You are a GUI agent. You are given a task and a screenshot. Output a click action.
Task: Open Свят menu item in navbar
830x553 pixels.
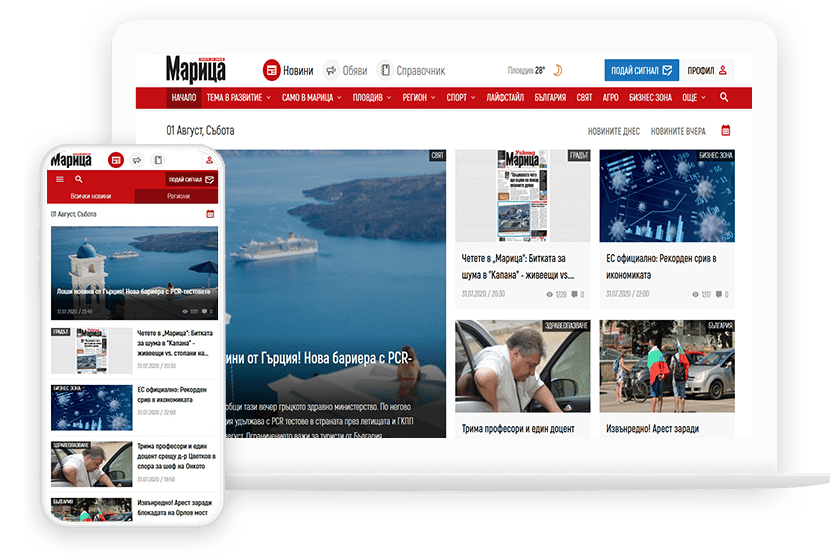click(584, 98)
